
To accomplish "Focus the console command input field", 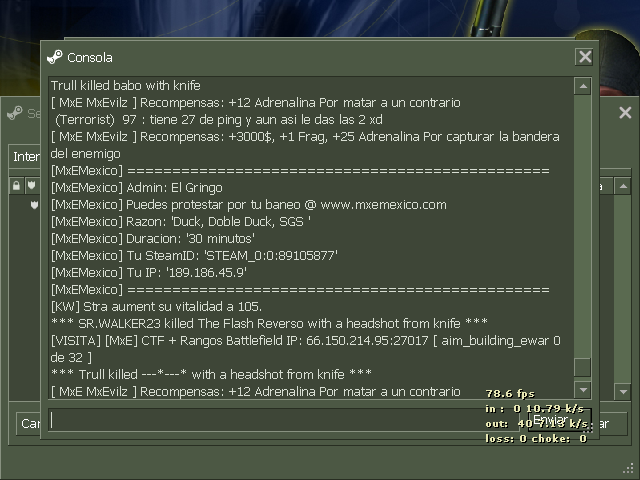I will [284, 420].
